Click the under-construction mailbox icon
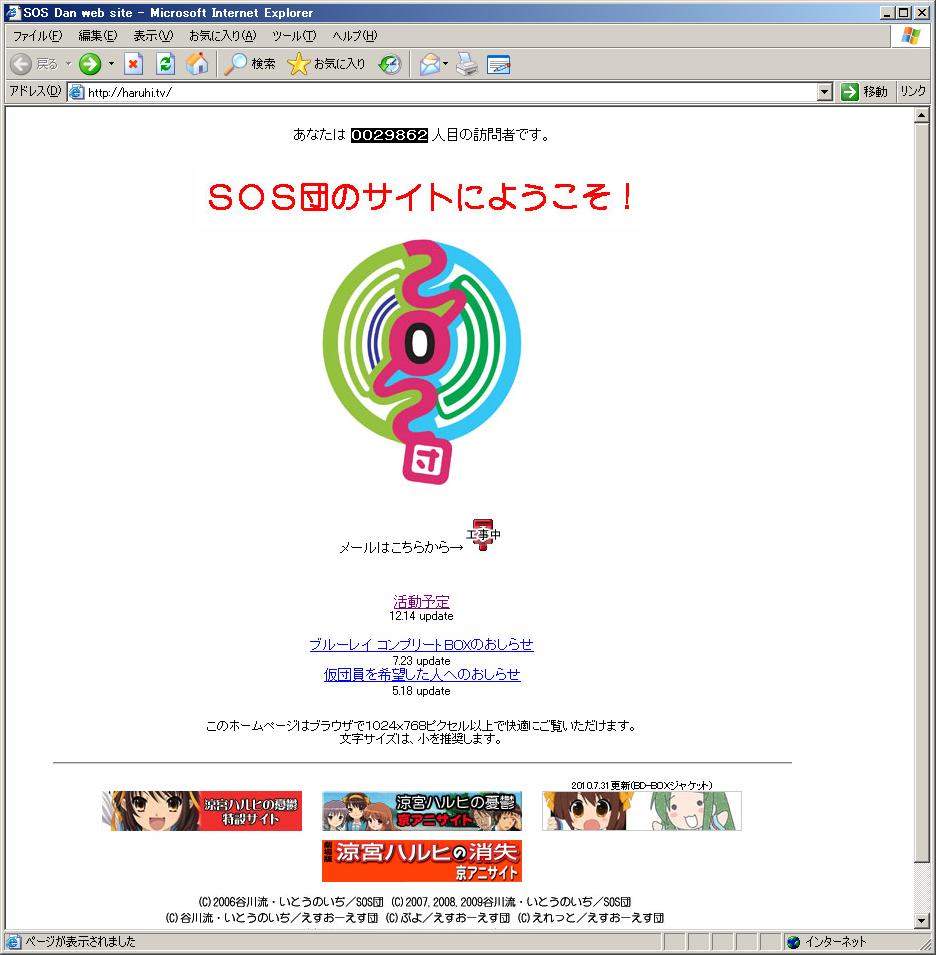Viewport: 936px width, 955px height. tap(483, 535)
